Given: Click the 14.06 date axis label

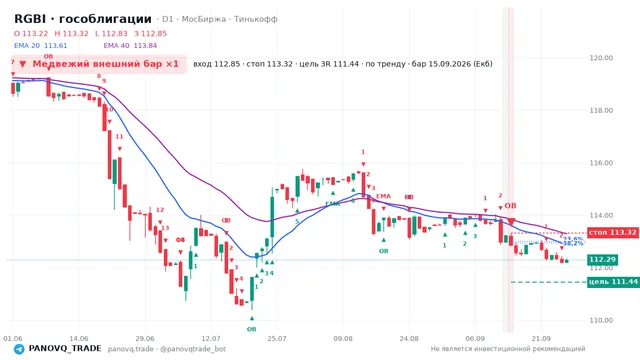Looking at the screenshot, I should coord(79,338).
